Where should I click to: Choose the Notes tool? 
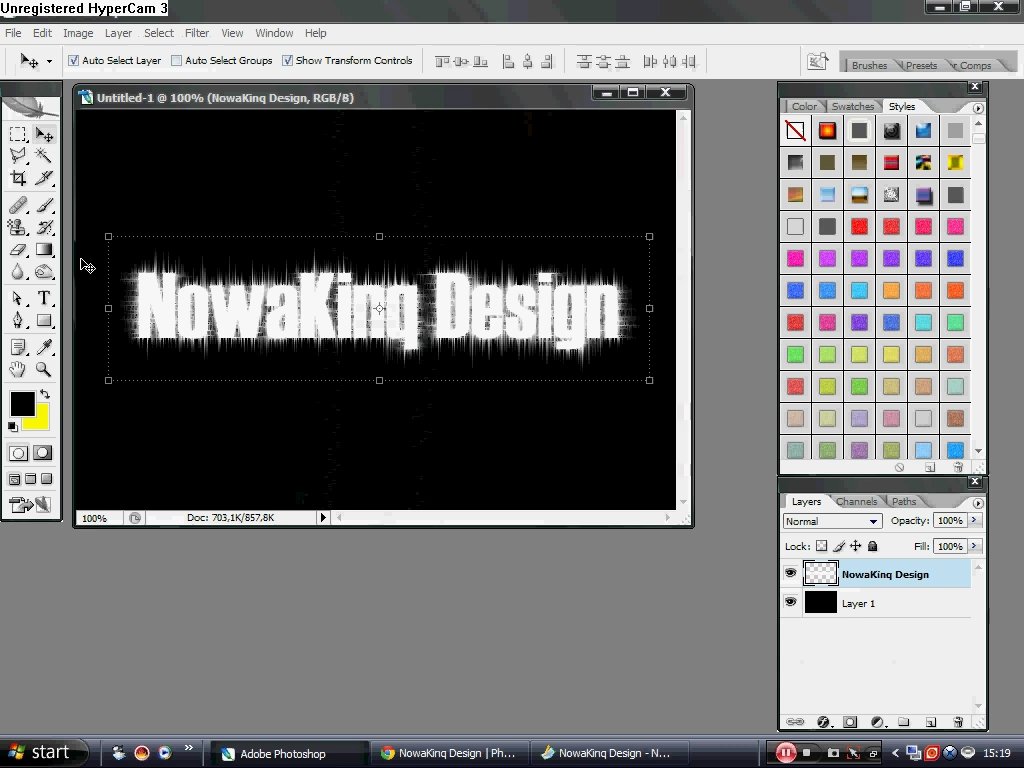point(18,347)
